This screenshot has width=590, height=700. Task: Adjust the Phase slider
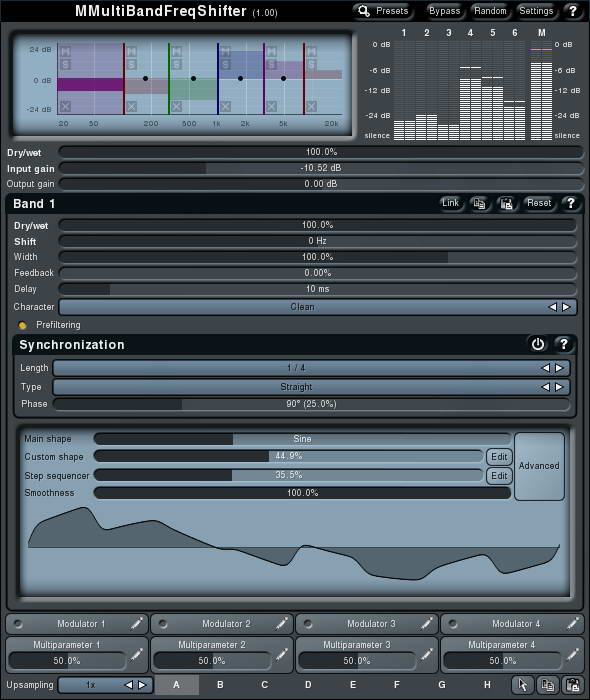(x=311, y=404)
